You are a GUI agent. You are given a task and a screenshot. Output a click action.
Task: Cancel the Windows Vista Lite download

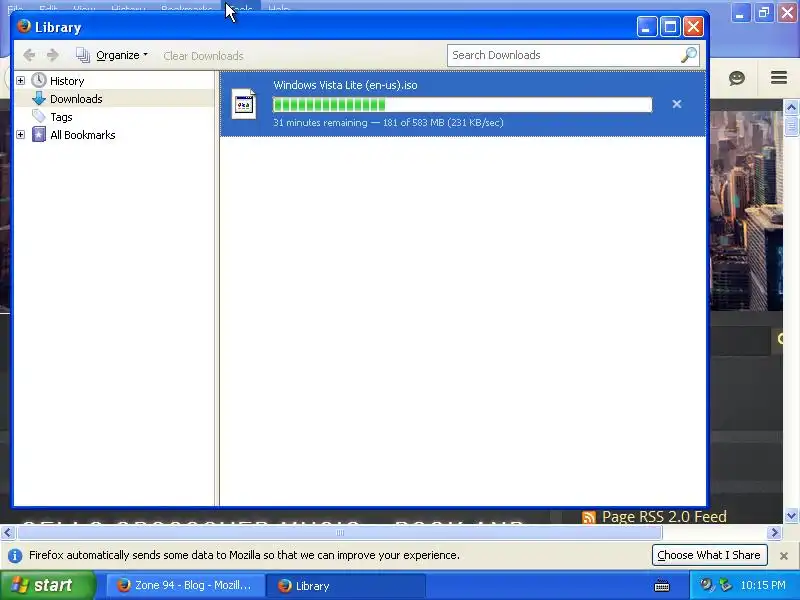[x=677, y=104]
